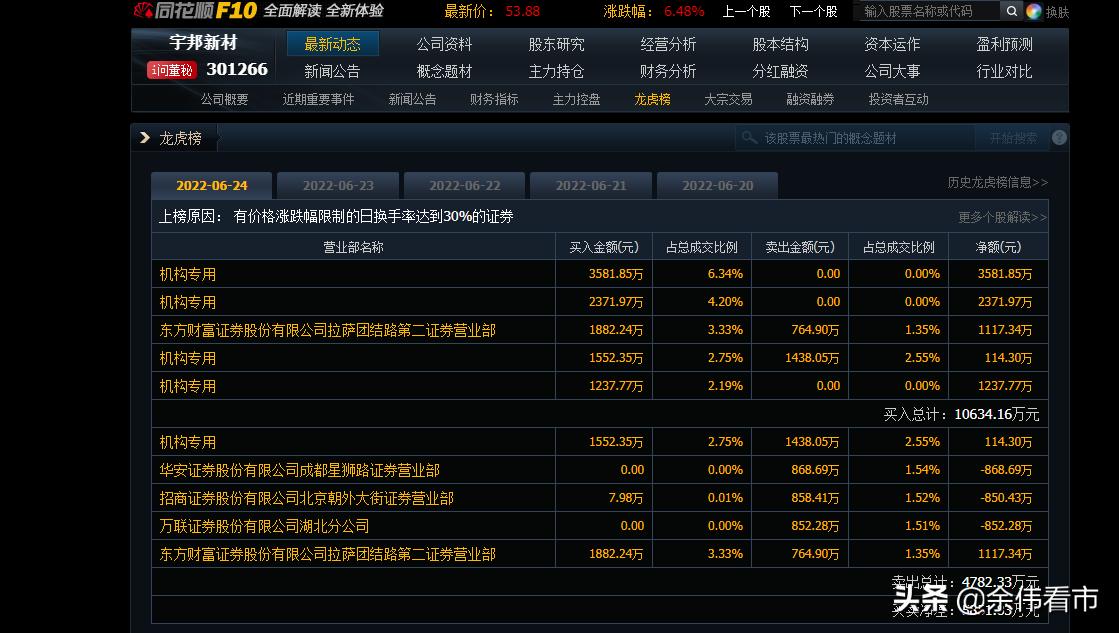Expand the 龙虎榜 section via its chevron arrow
The image size is (1119, 633).
(144, 137)
